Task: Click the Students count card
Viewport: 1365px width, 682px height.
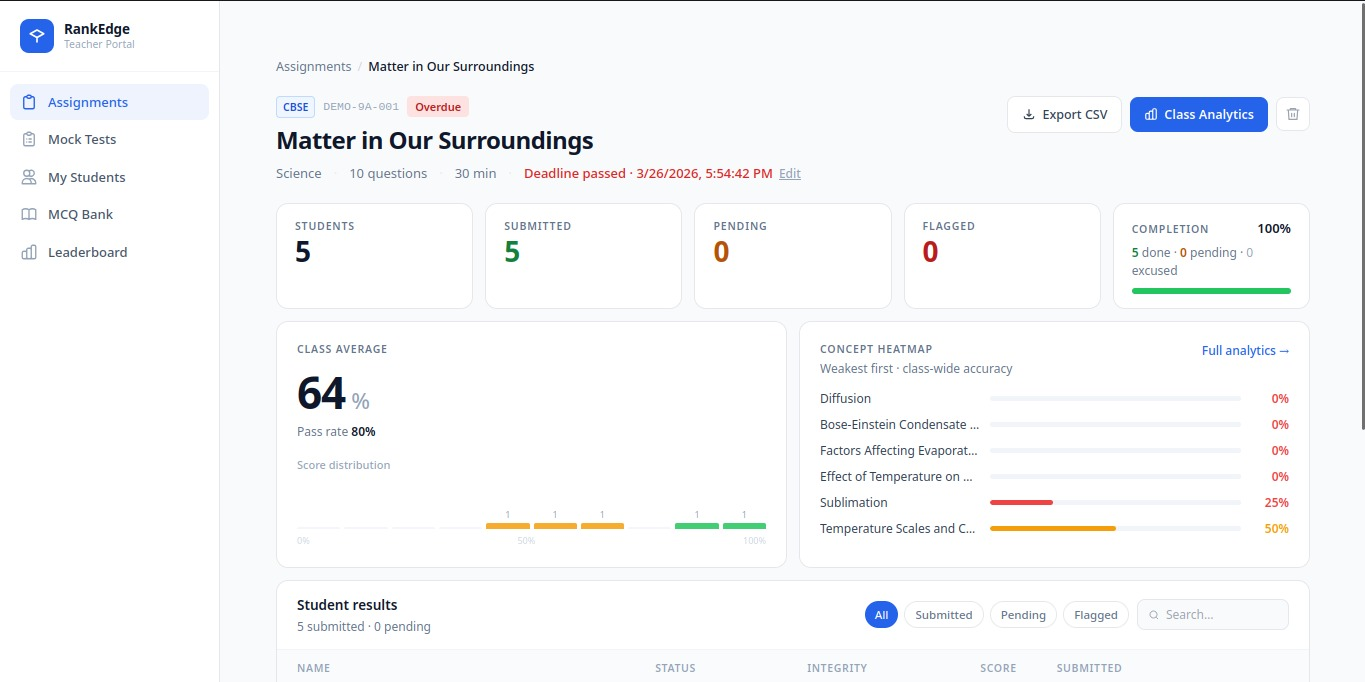Action: coord(374,256)
